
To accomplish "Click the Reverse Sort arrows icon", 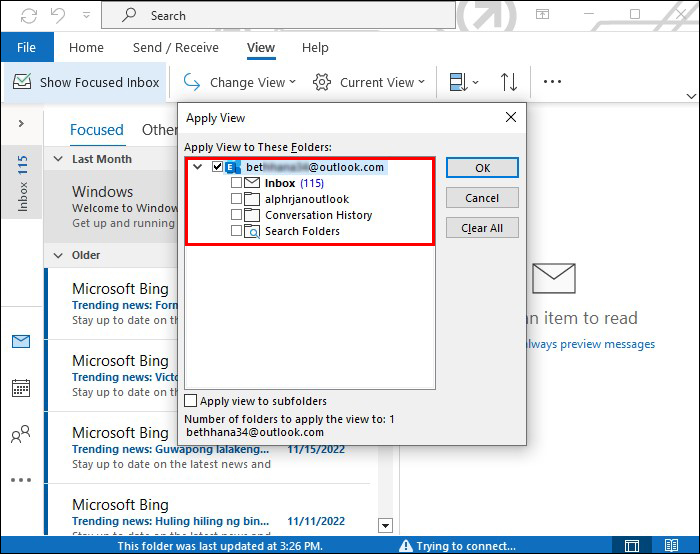I will pyautogui.click(x=508, y=82).
